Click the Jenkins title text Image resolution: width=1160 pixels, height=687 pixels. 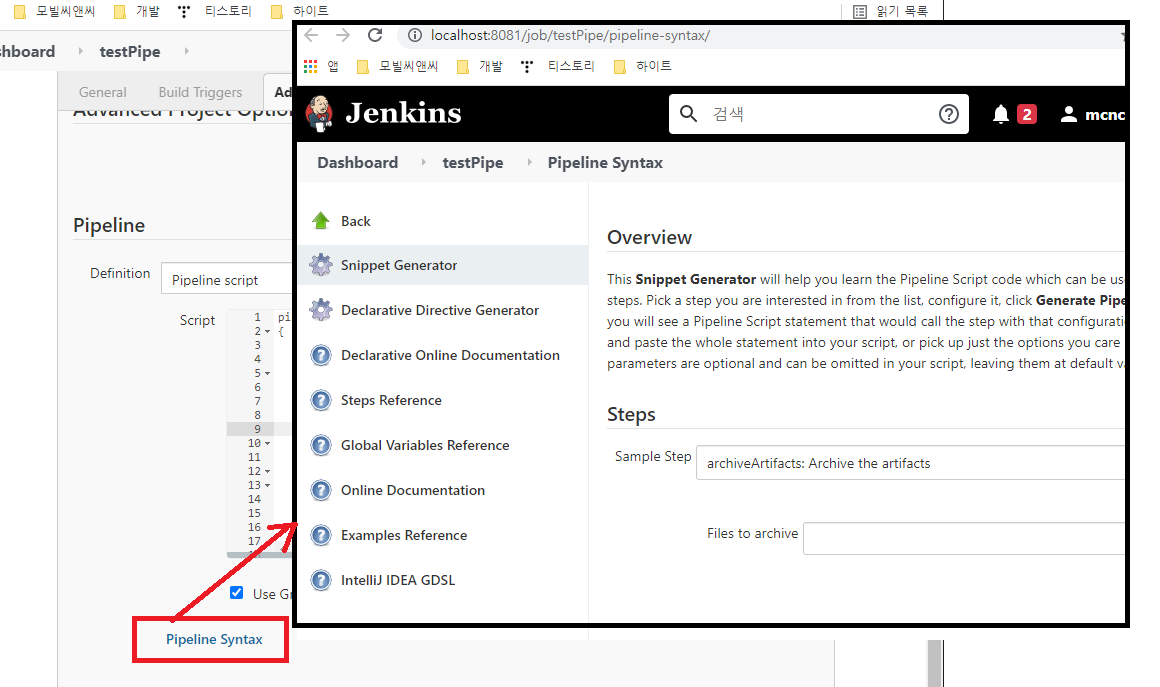403,113
